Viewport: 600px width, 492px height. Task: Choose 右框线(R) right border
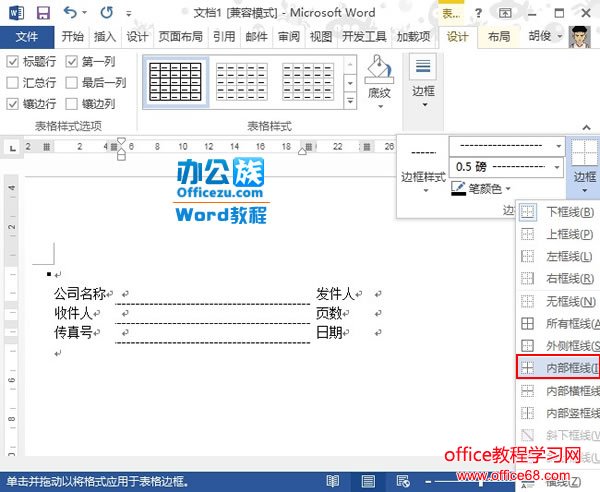pos(559,279)
